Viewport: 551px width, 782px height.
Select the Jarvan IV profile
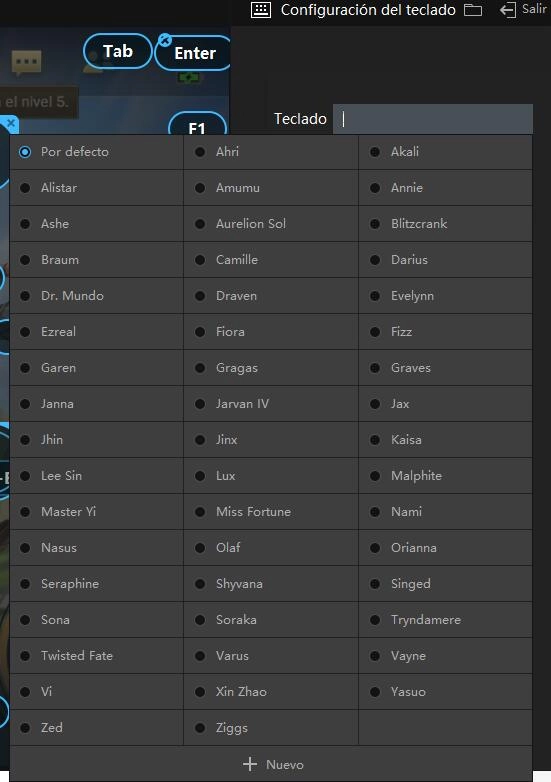click(271, 403)
